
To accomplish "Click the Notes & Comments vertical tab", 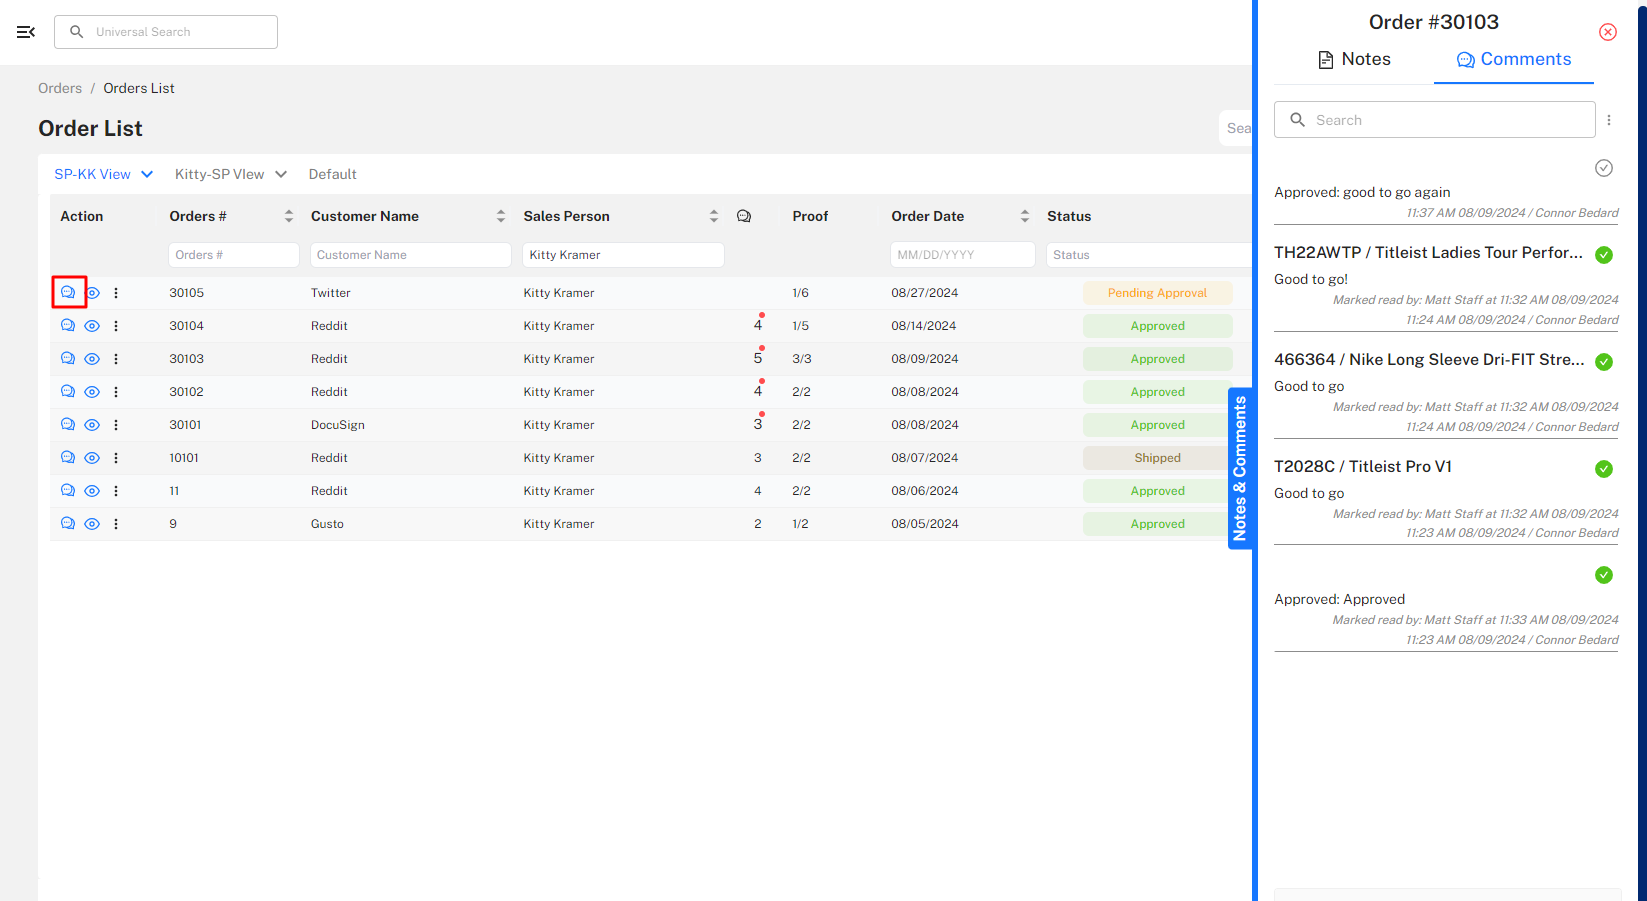I will coord(1240,468).
